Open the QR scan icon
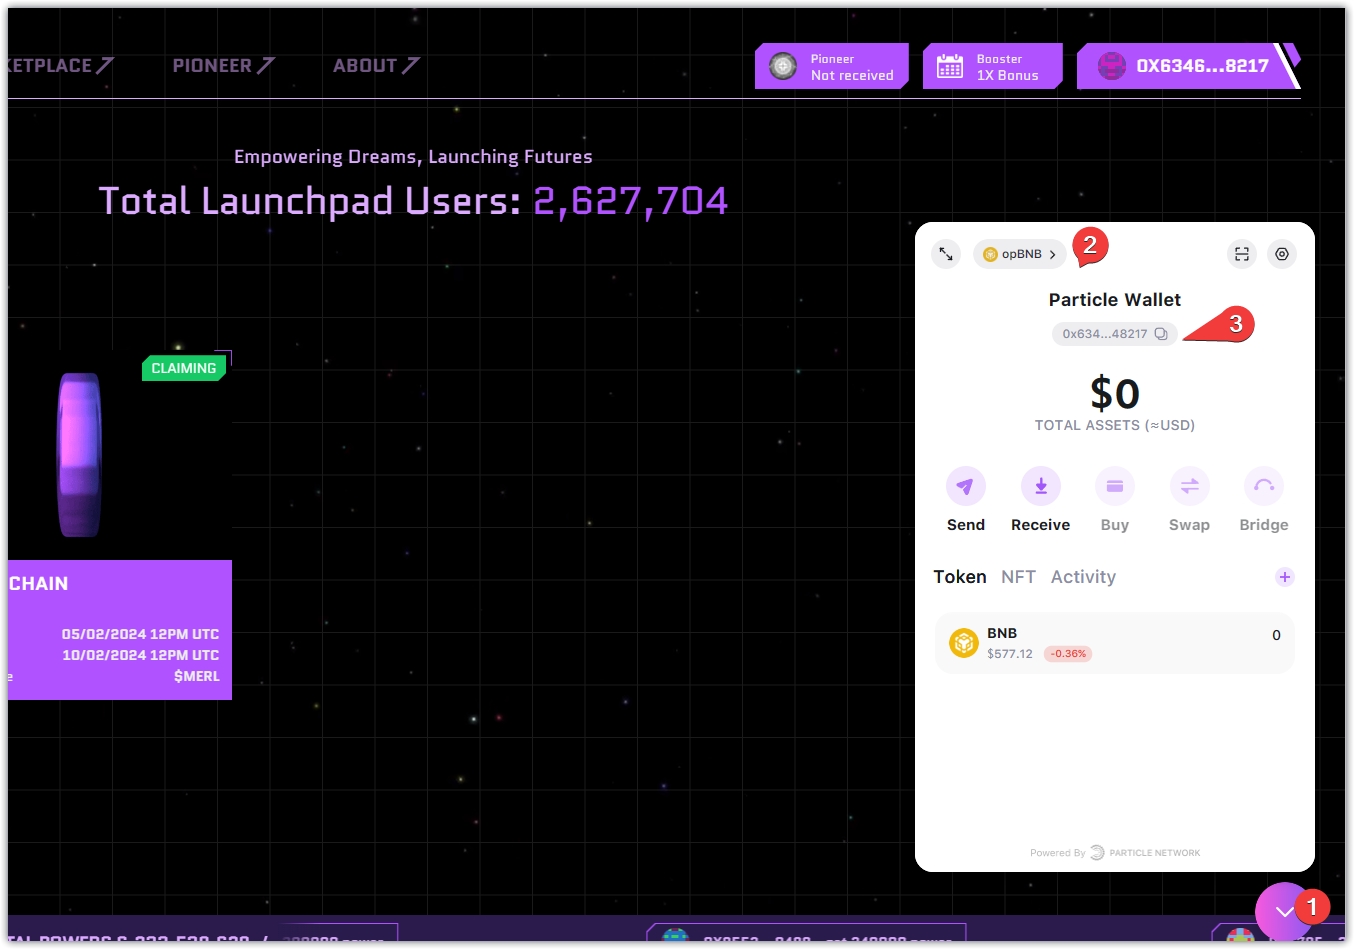 pyautogui.click(x=1241, y=254)
